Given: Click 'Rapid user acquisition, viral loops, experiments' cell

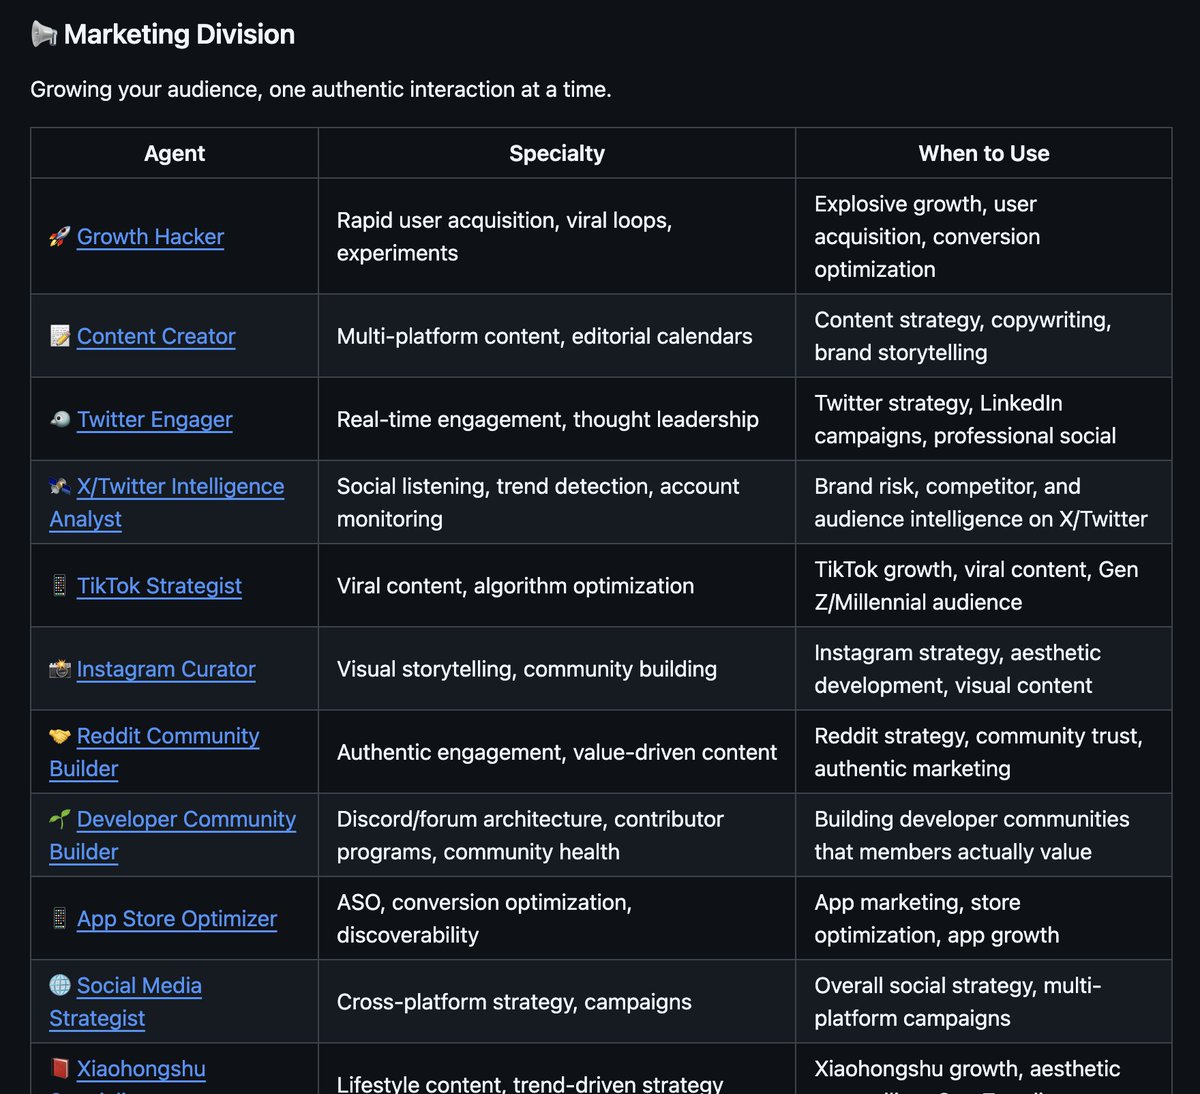Looking at the screenshot, I should coord(557,236).
